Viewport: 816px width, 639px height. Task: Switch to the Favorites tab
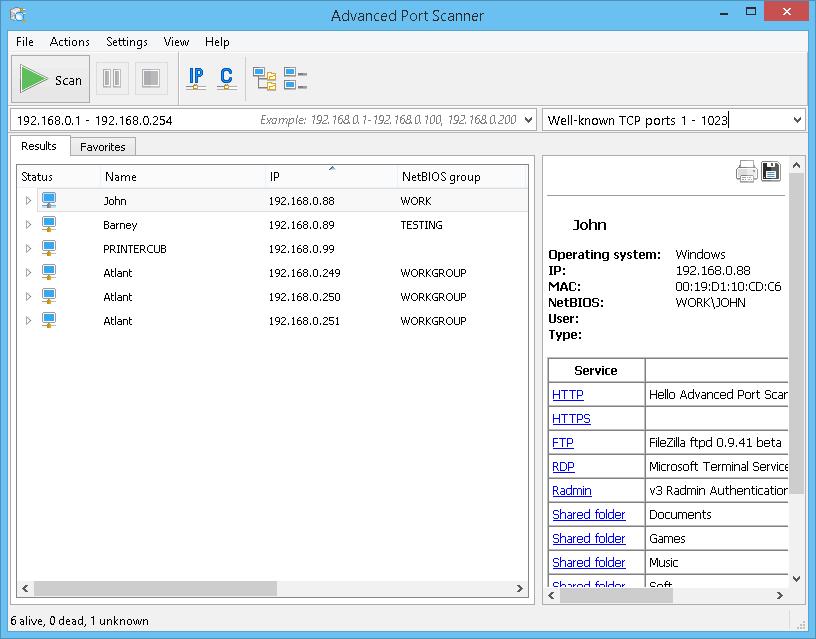[103, 147]
